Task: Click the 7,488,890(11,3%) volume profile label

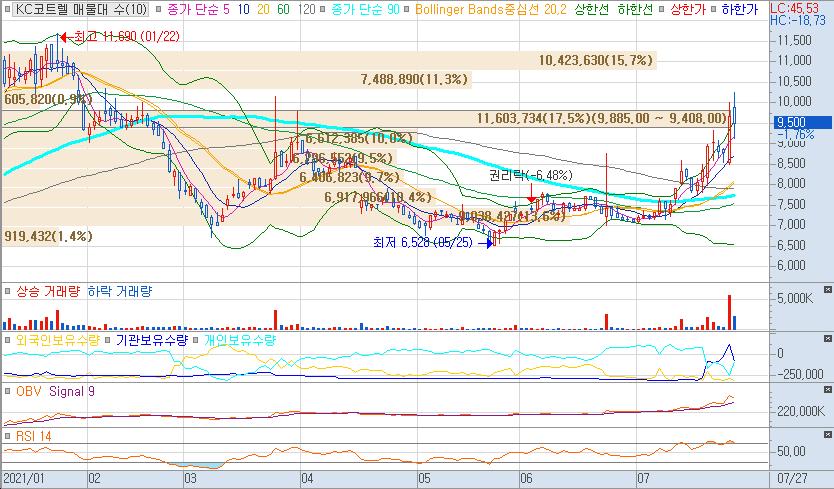Action: click(414, 79)
